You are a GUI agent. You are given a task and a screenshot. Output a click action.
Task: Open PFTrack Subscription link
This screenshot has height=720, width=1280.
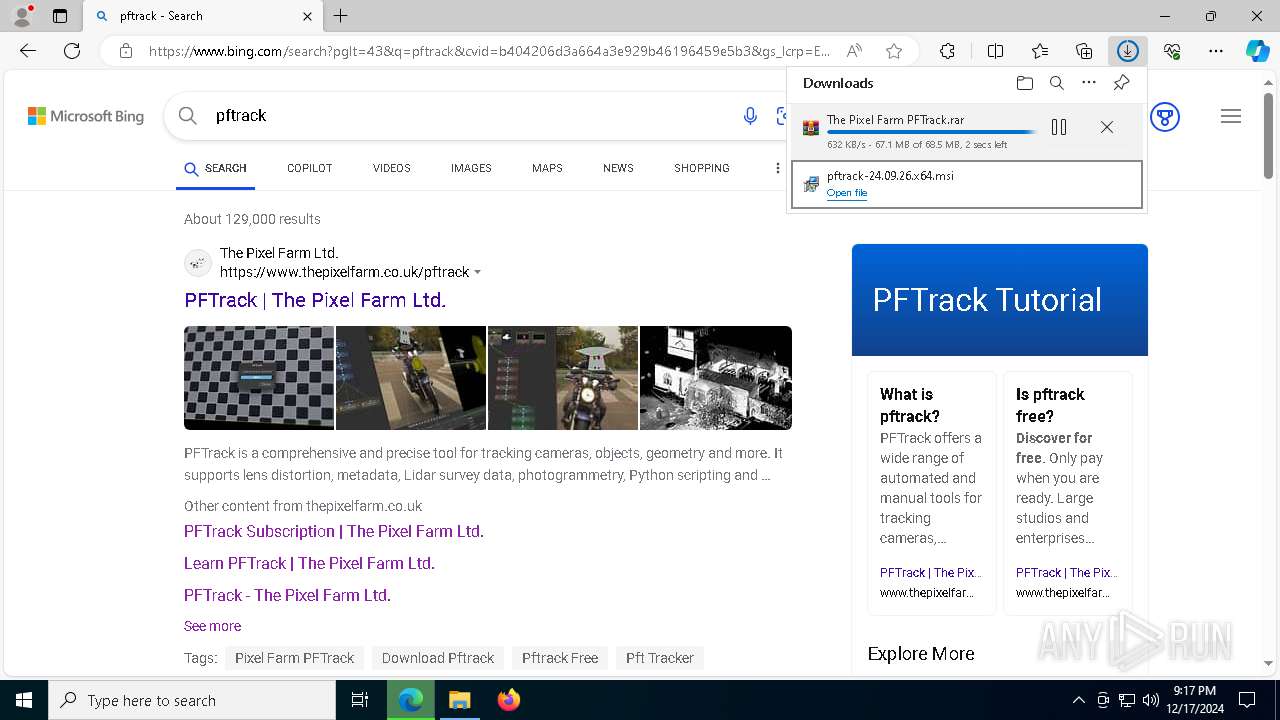point(334,531)
